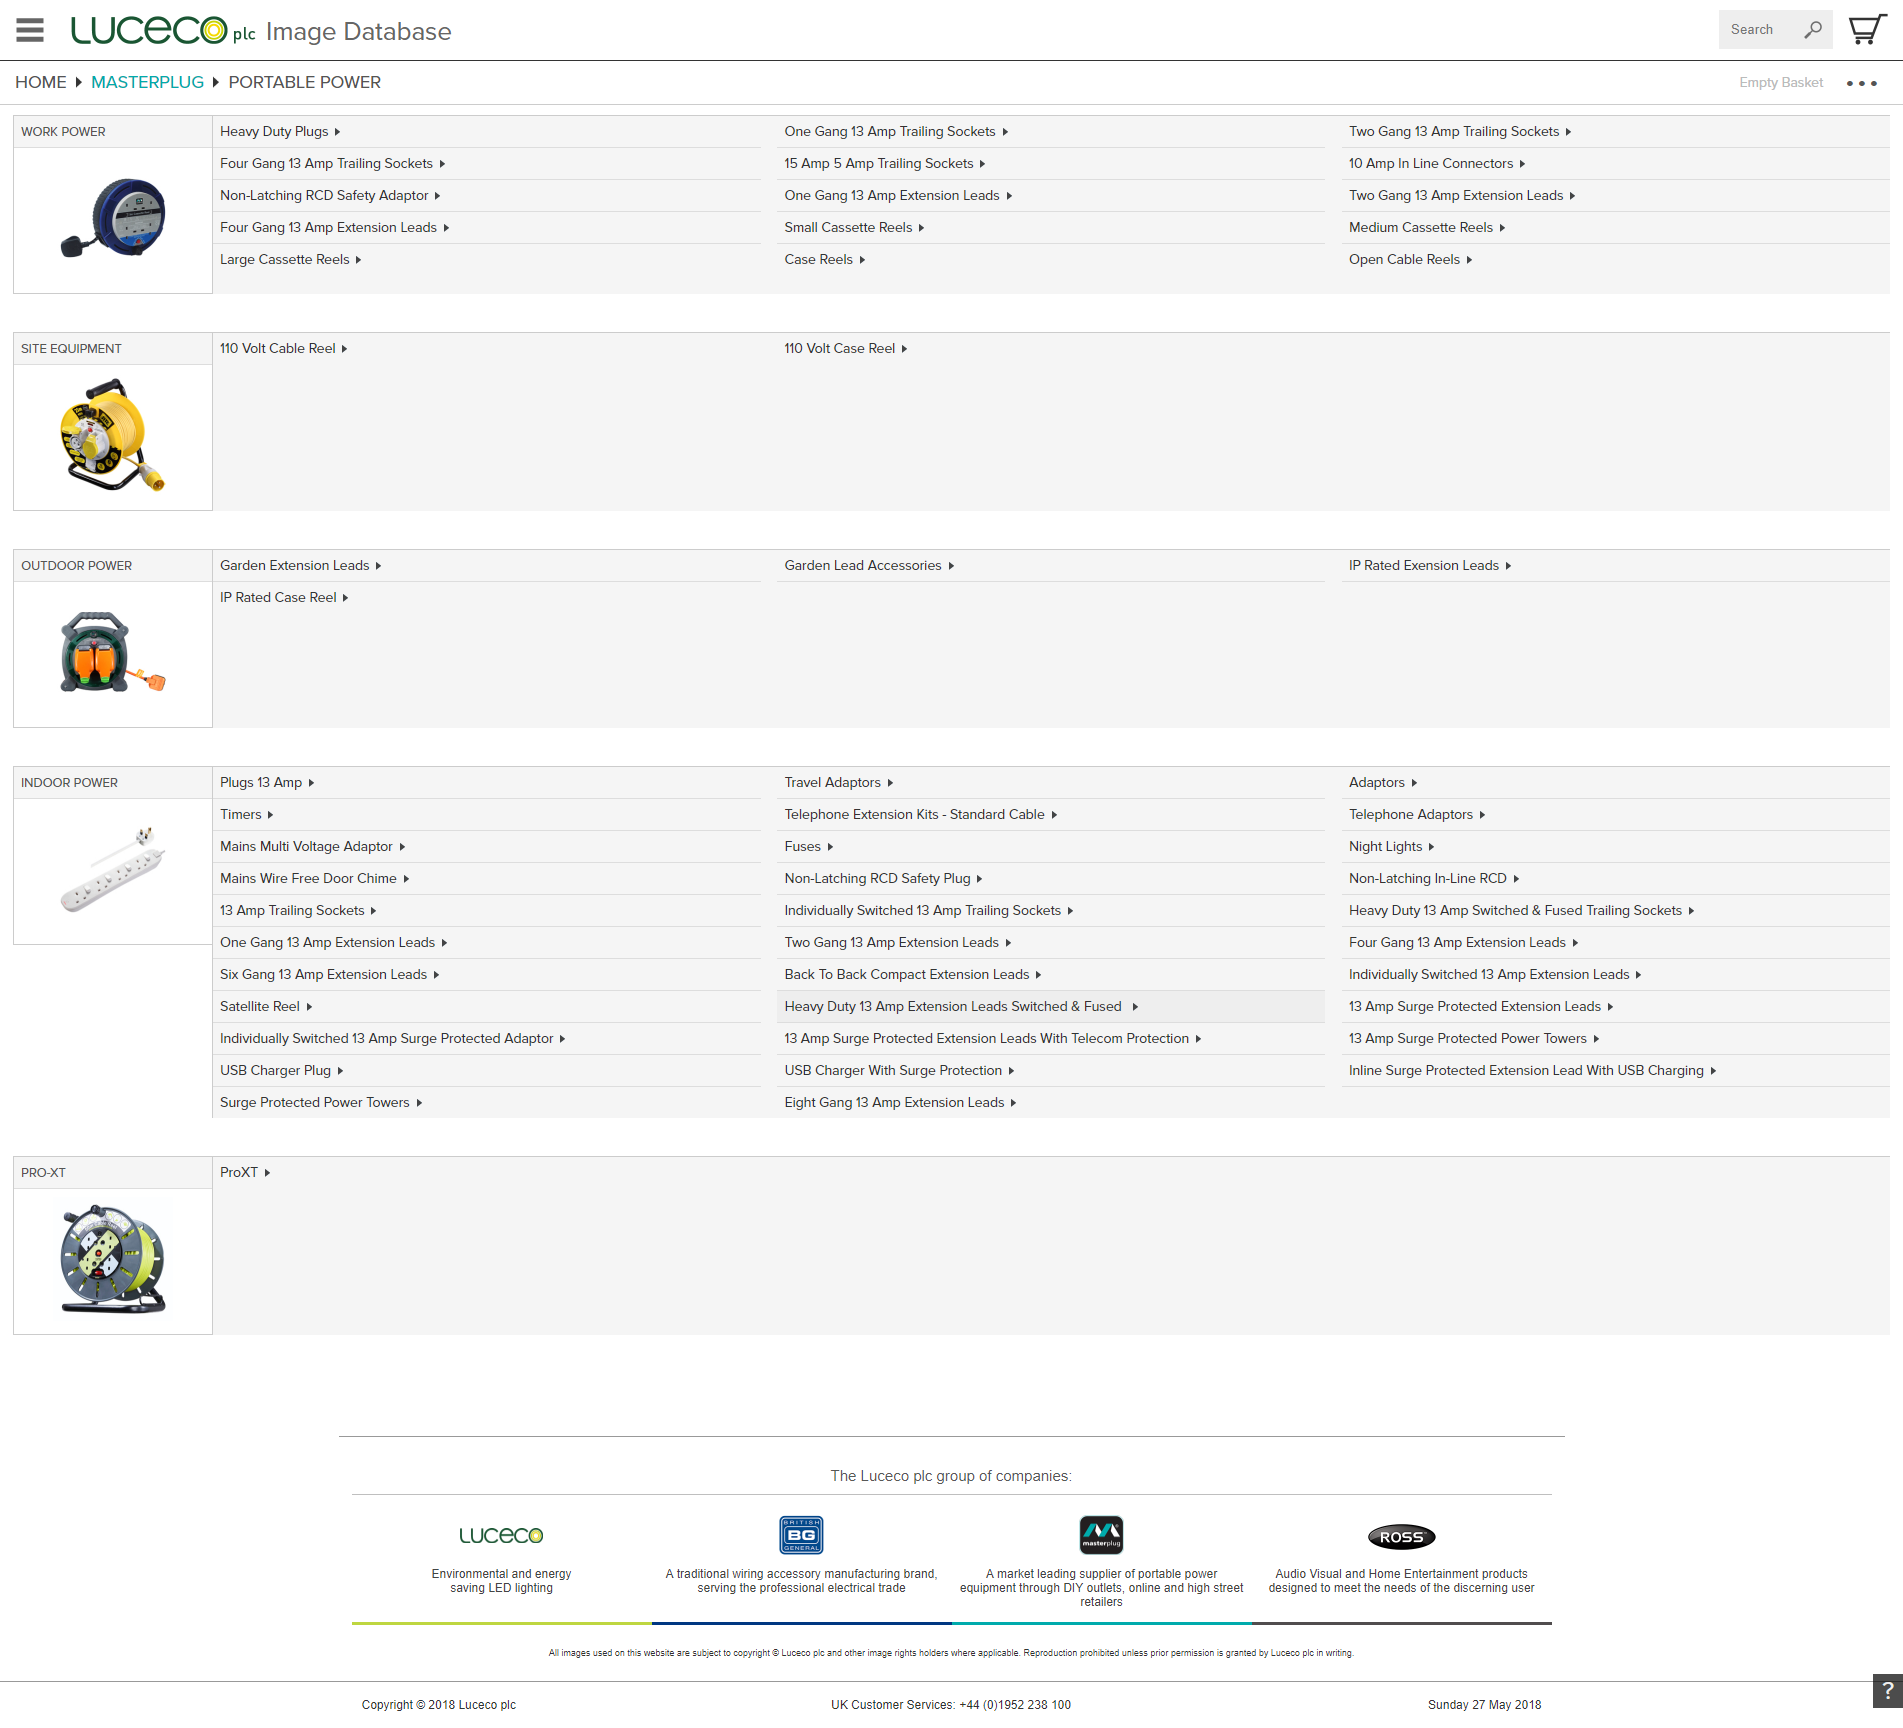This screenshot has height=1728, width=1903.
Task: Go to HOME breadcrumb
Action: 41,82
